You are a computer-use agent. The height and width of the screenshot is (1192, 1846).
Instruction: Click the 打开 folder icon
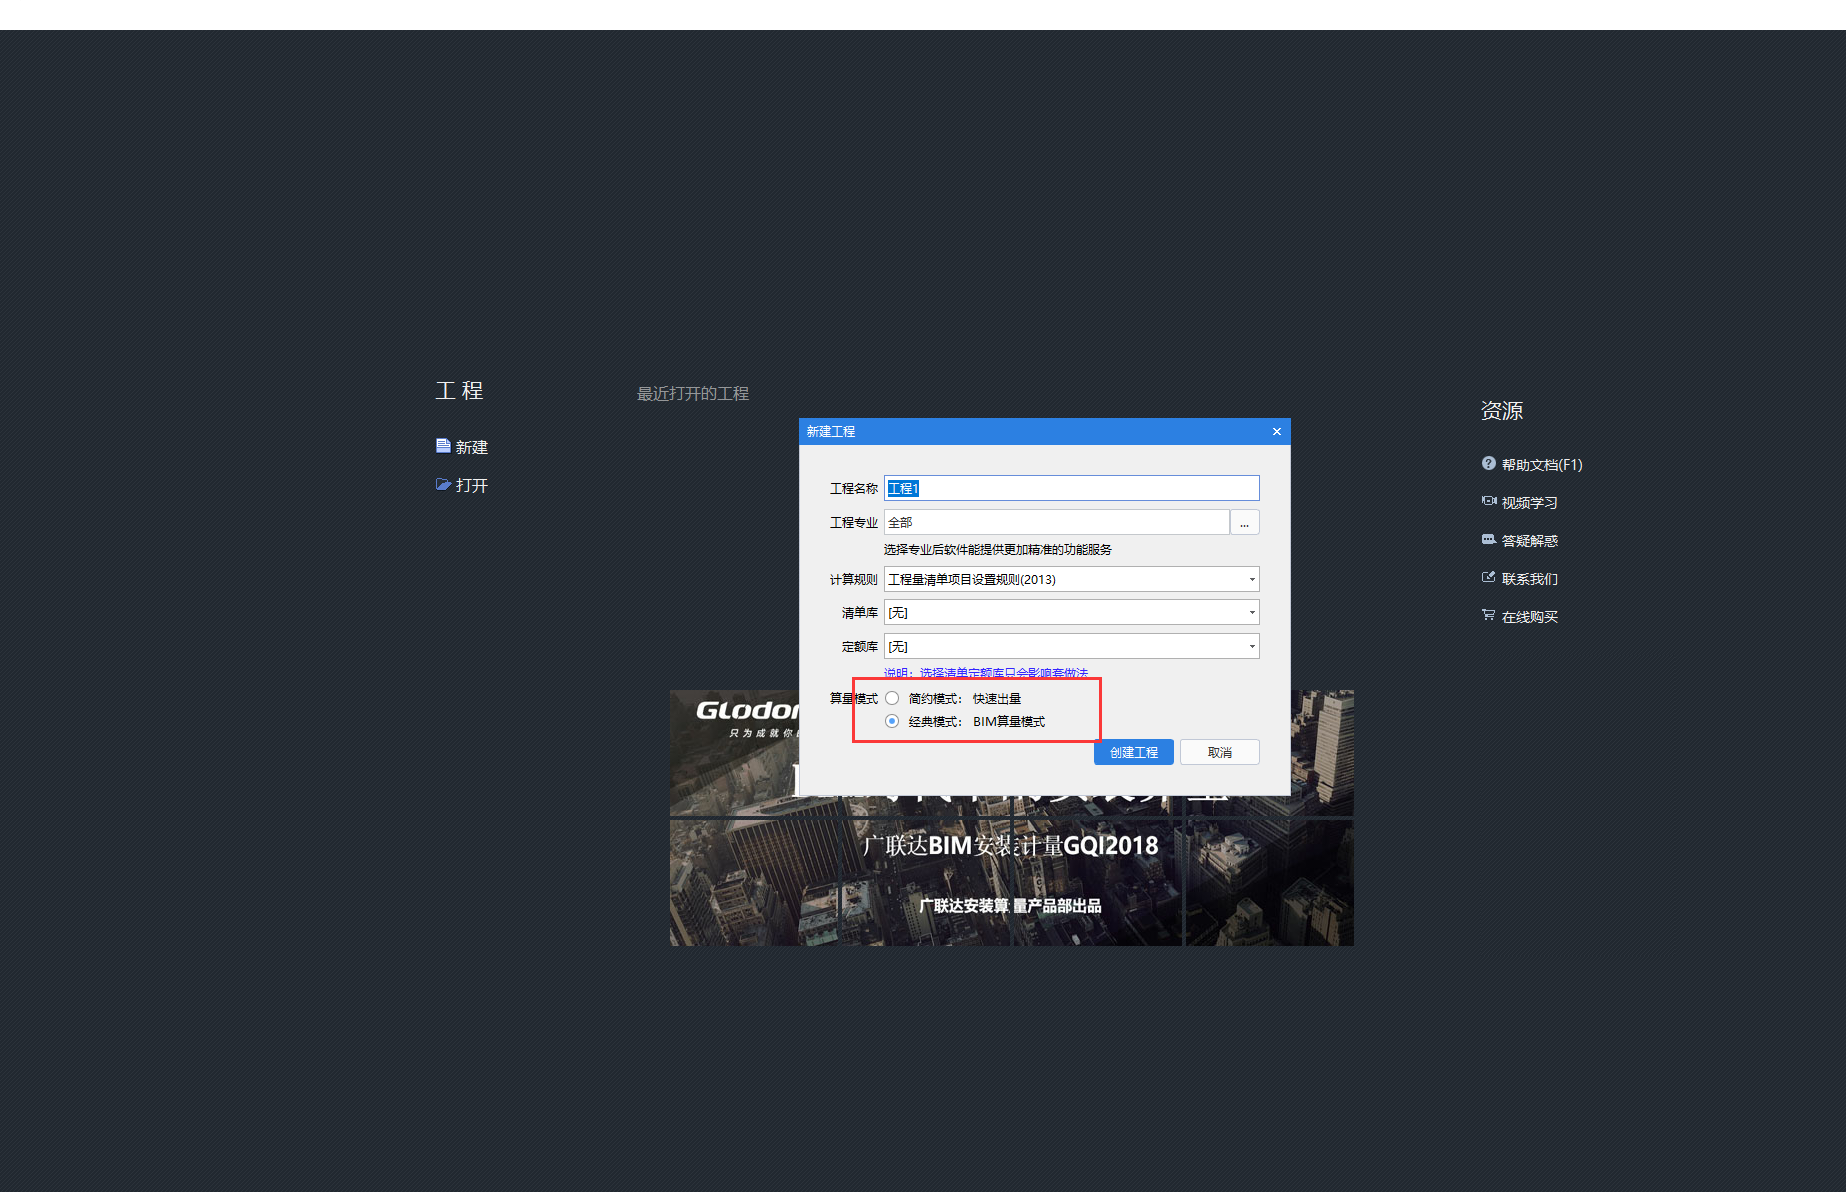(x=443, y=484)
